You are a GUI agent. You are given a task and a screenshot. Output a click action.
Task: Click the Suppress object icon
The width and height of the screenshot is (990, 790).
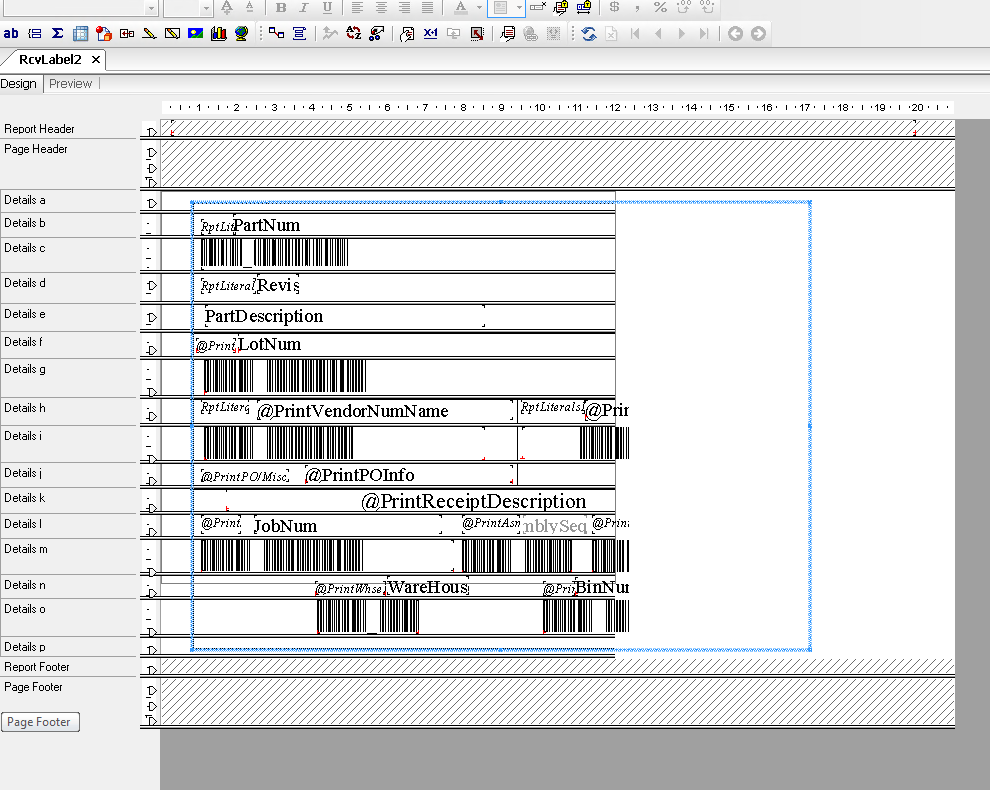click(x=538, y=8)
